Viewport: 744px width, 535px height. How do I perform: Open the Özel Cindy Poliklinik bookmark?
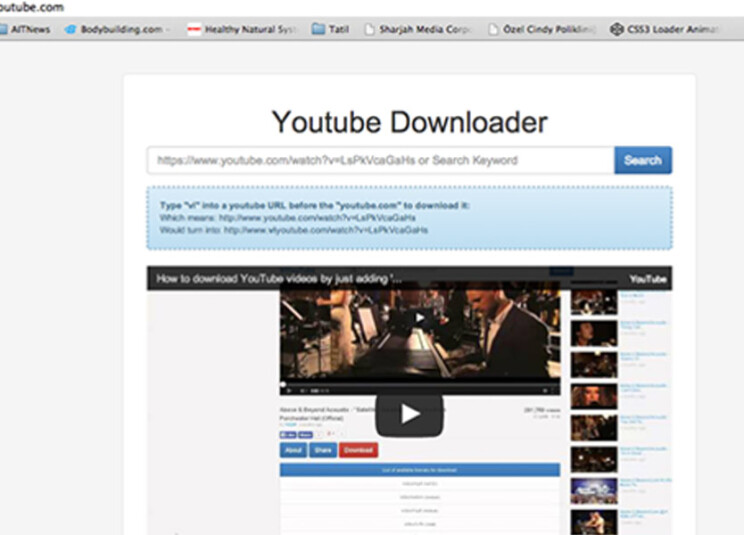(x=546, y=30)
